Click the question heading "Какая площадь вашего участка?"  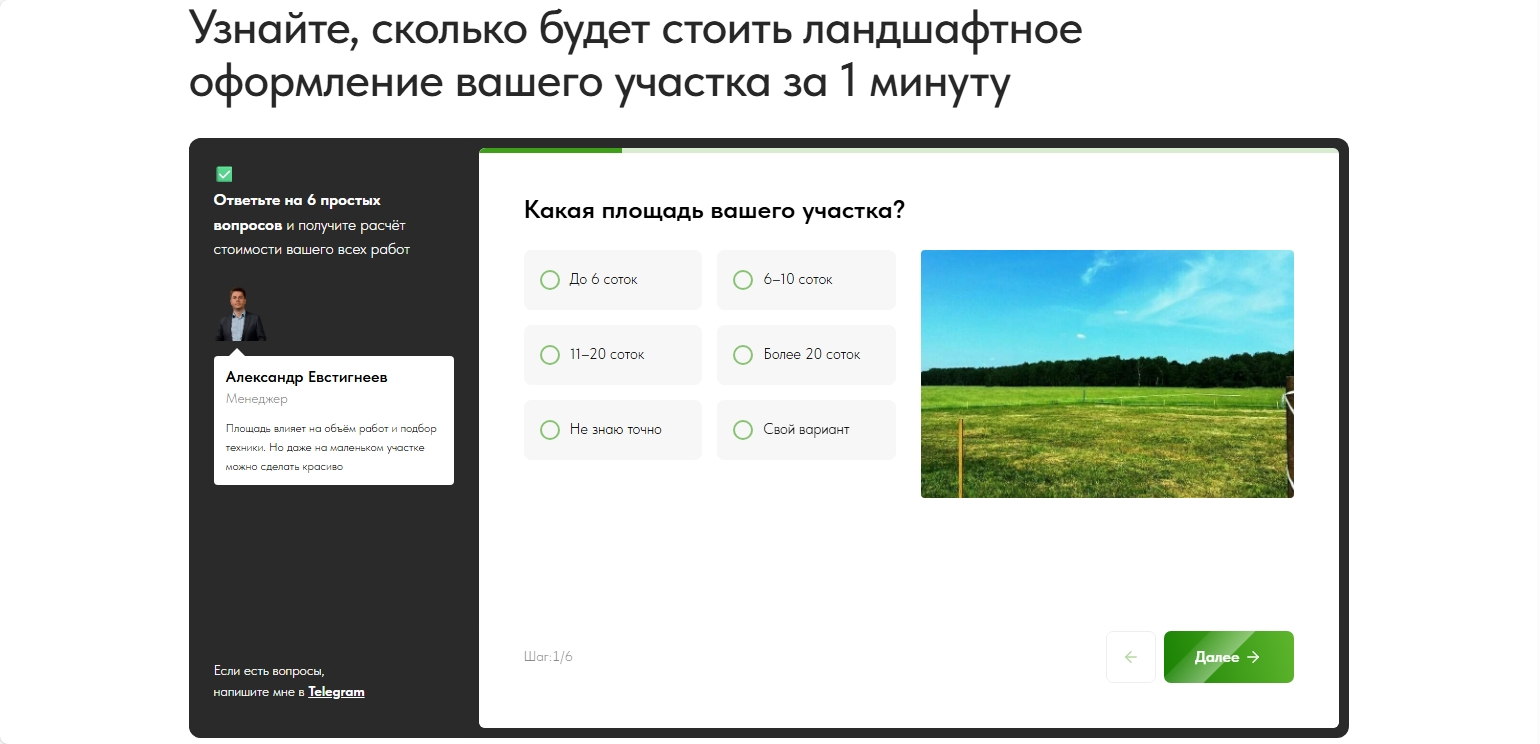(x=714, y=211)
